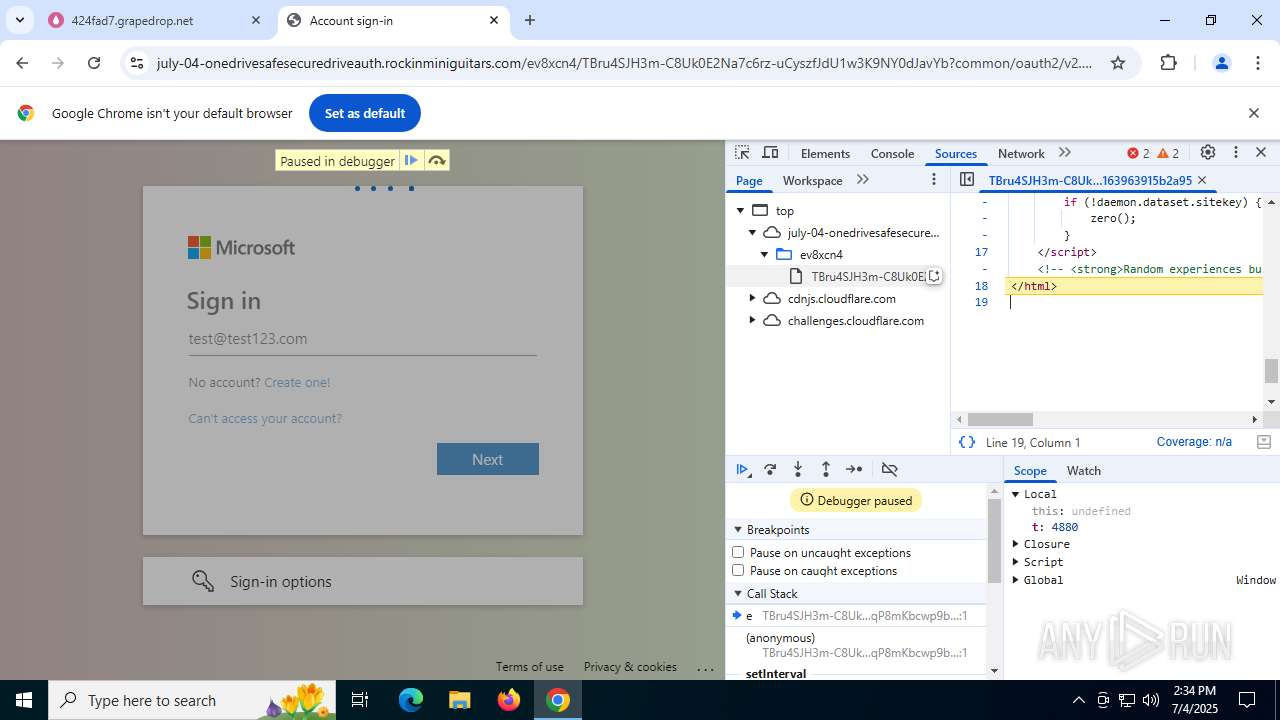Switch to the Console tab

point(892,153)
